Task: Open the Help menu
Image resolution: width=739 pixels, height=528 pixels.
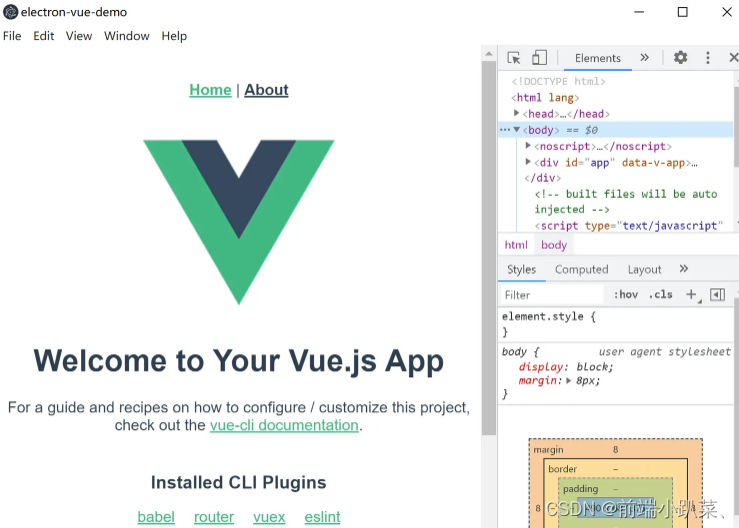Action: pos(174,36)
